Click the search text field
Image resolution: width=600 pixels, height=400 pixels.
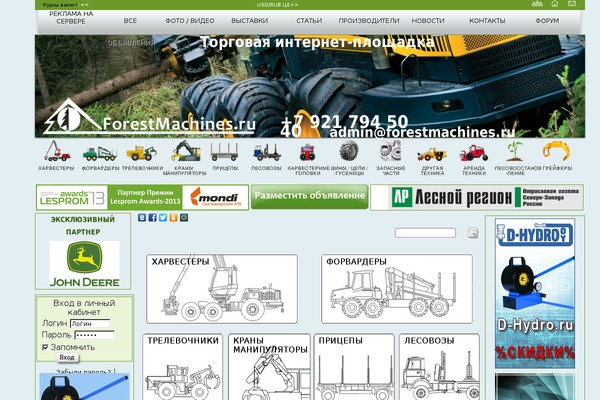point(425,233)
